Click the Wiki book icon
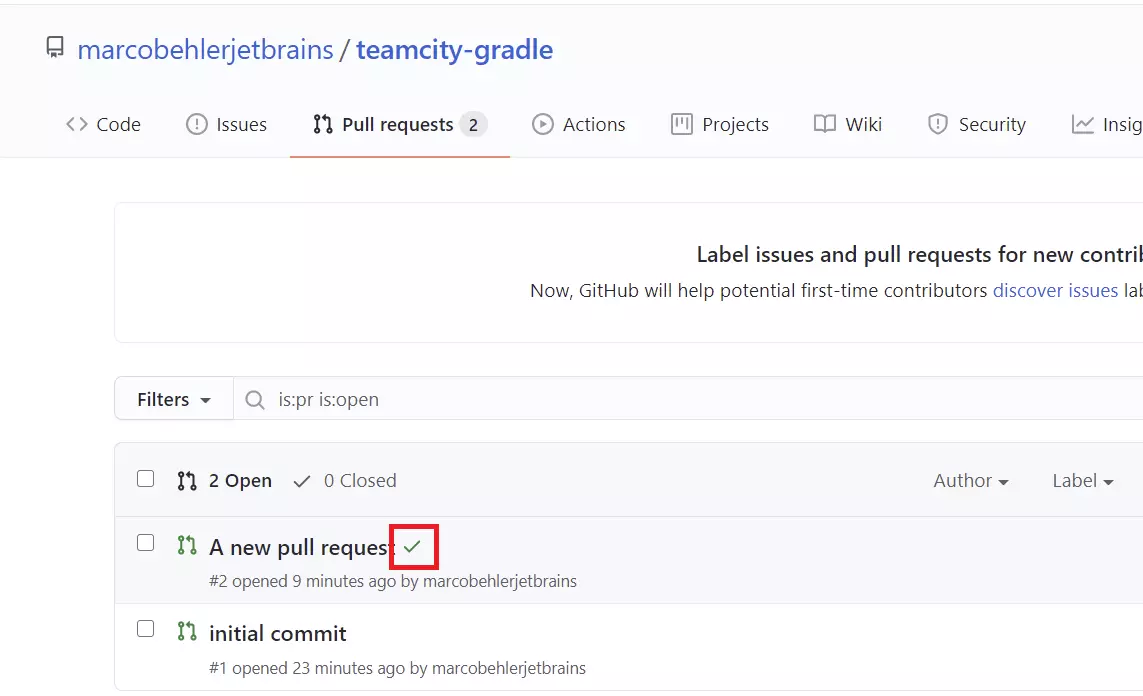The height and width of the screenshot is (696, 1143). pos(824,124)
